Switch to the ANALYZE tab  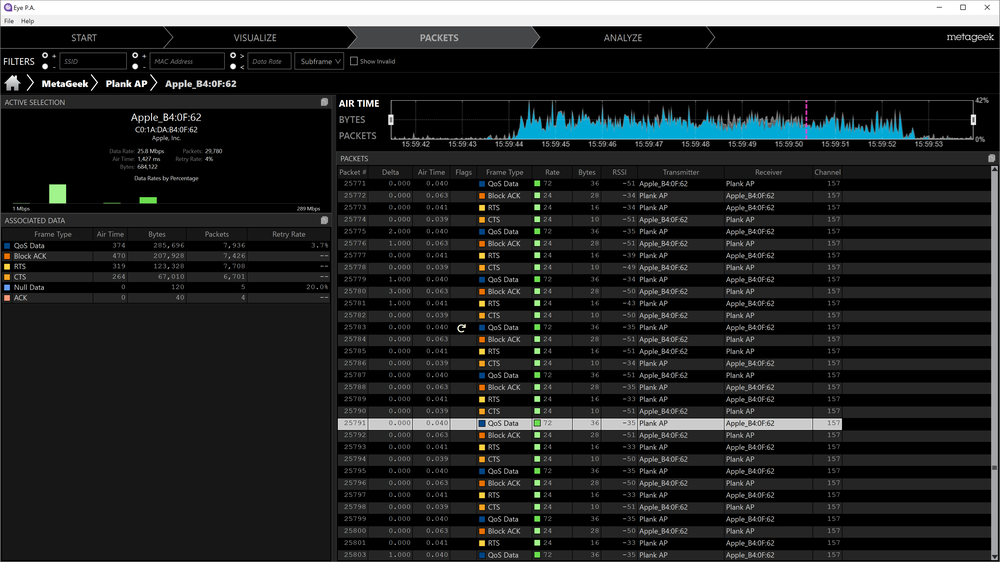tap(623, 38)
